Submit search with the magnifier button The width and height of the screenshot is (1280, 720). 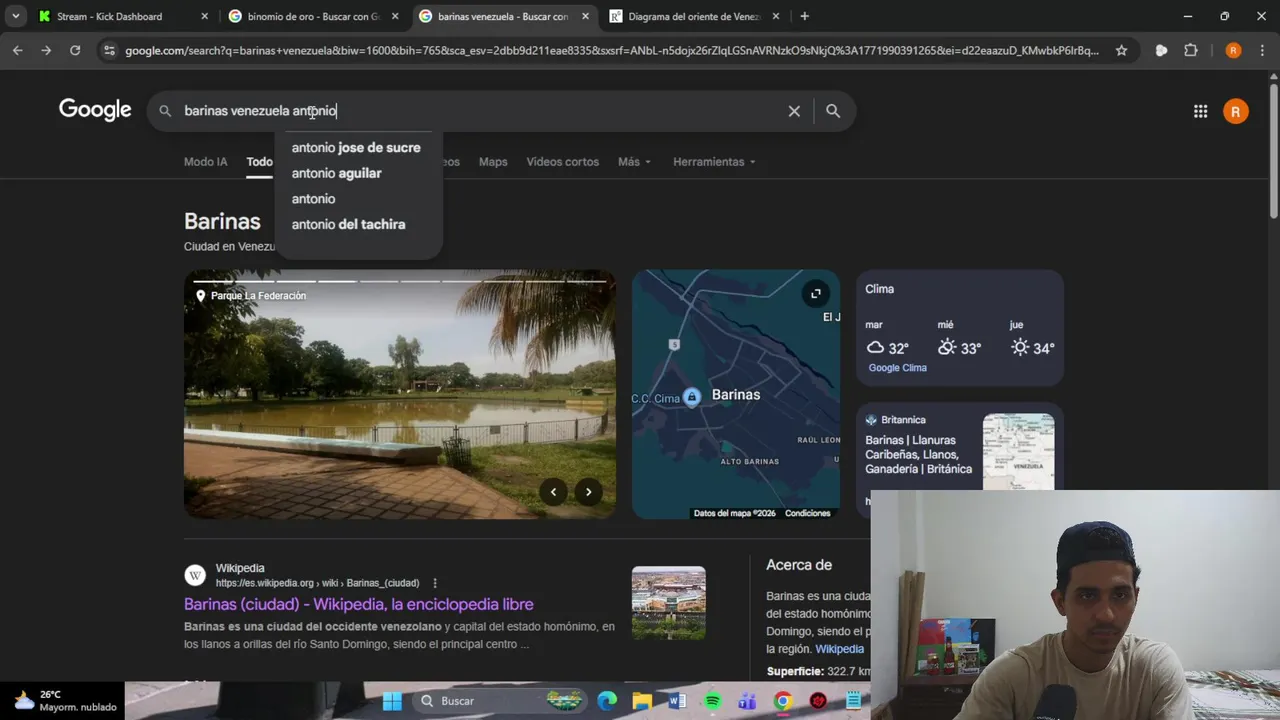click(x=833, y=111)
